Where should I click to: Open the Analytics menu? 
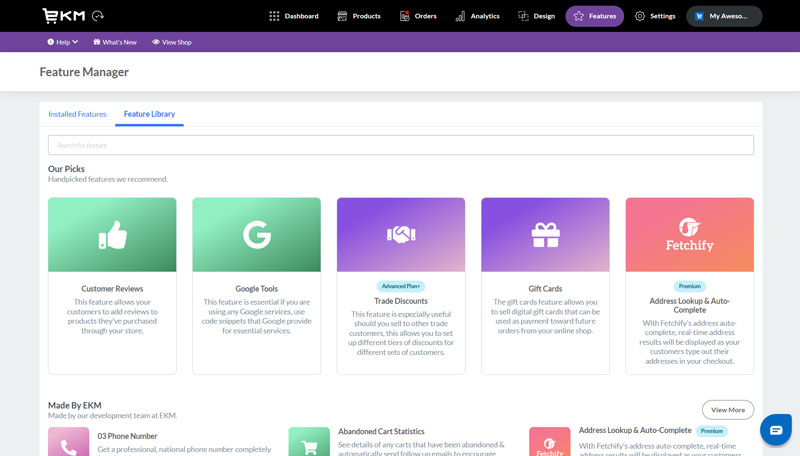click(x=478, y=16)
